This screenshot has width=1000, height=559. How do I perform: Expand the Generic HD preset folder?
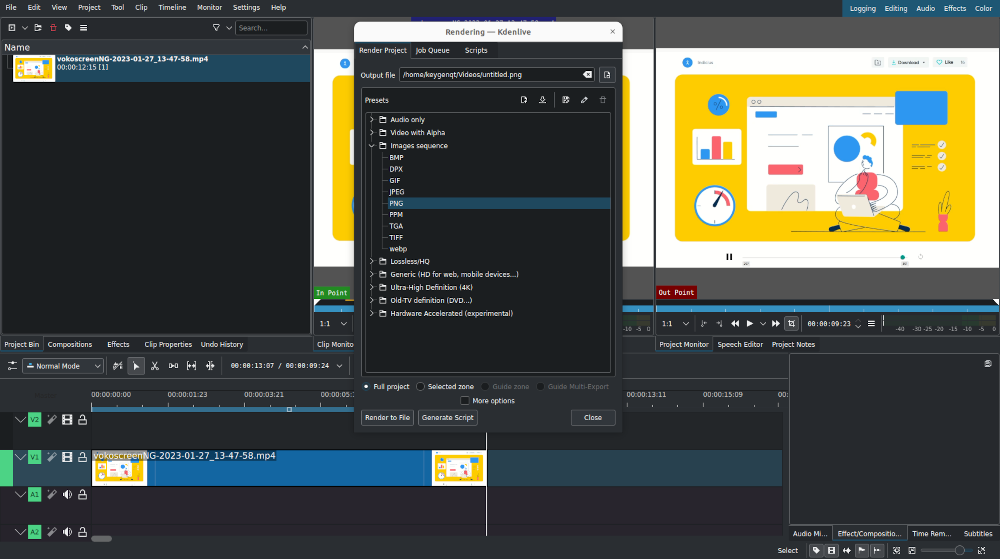pos(372,274)
